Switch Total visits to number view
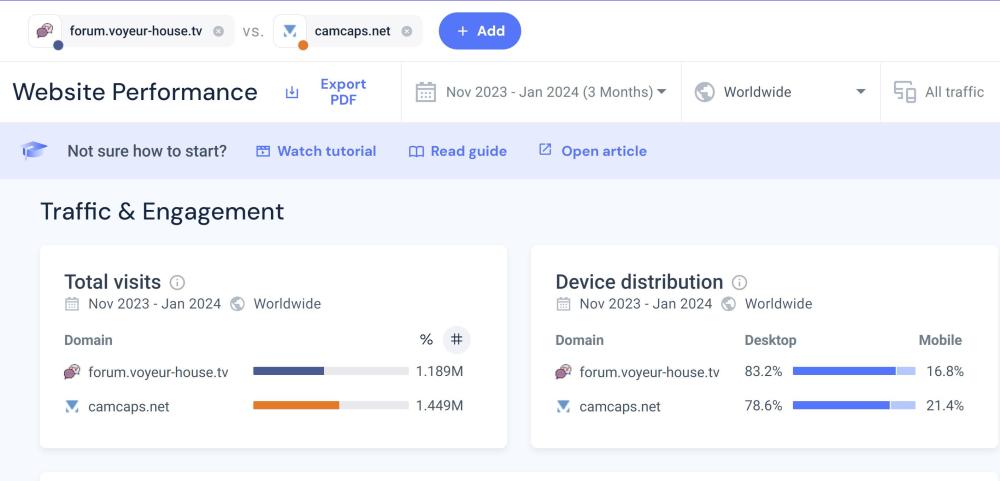Image resolution: width=1000 pixels, height=481 pixels. (456, 340)
